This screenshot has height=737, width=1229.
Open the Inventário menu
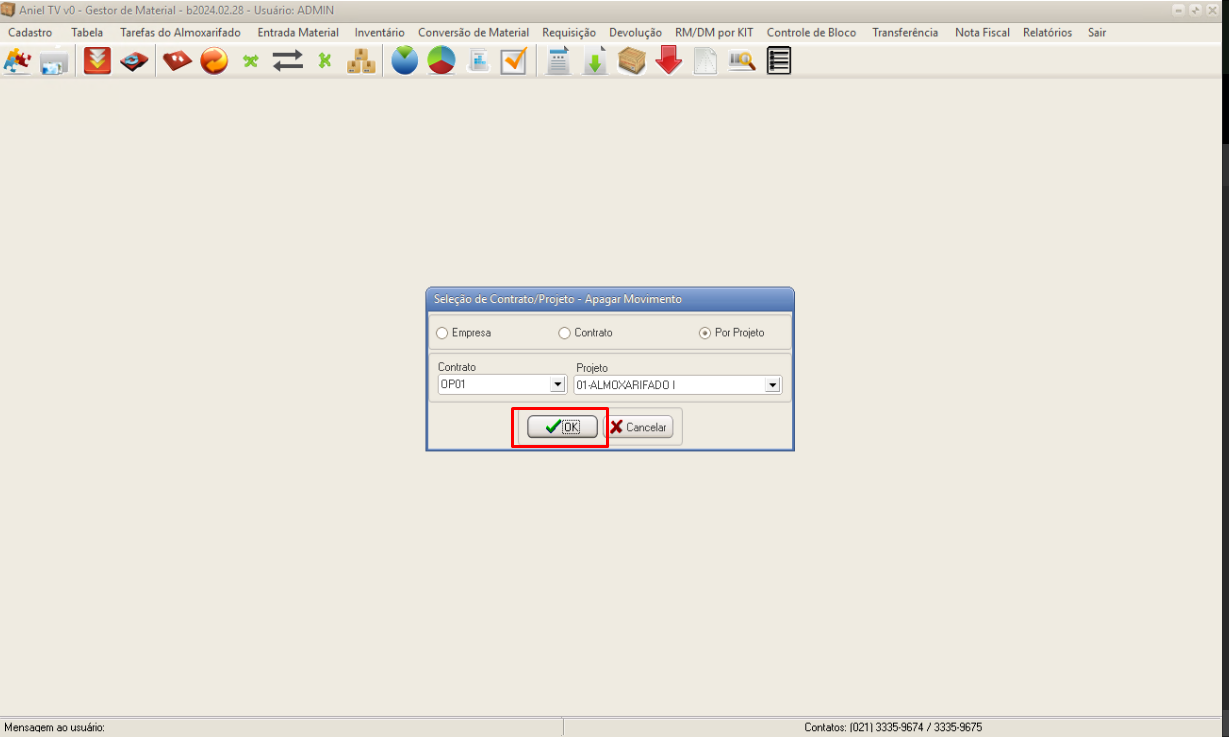(379, 32)
